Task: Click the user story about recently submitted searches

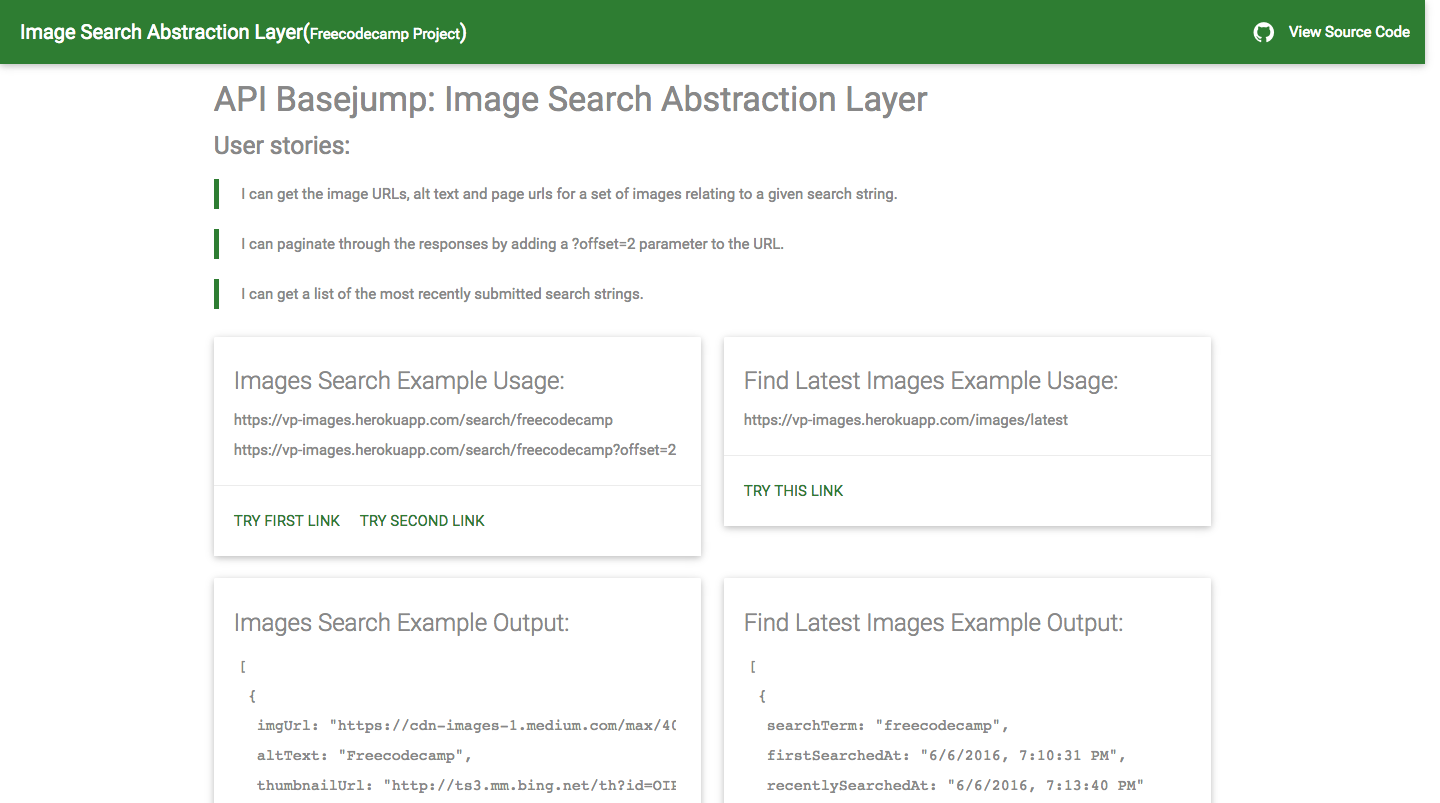Action: [x=442, y=294]
